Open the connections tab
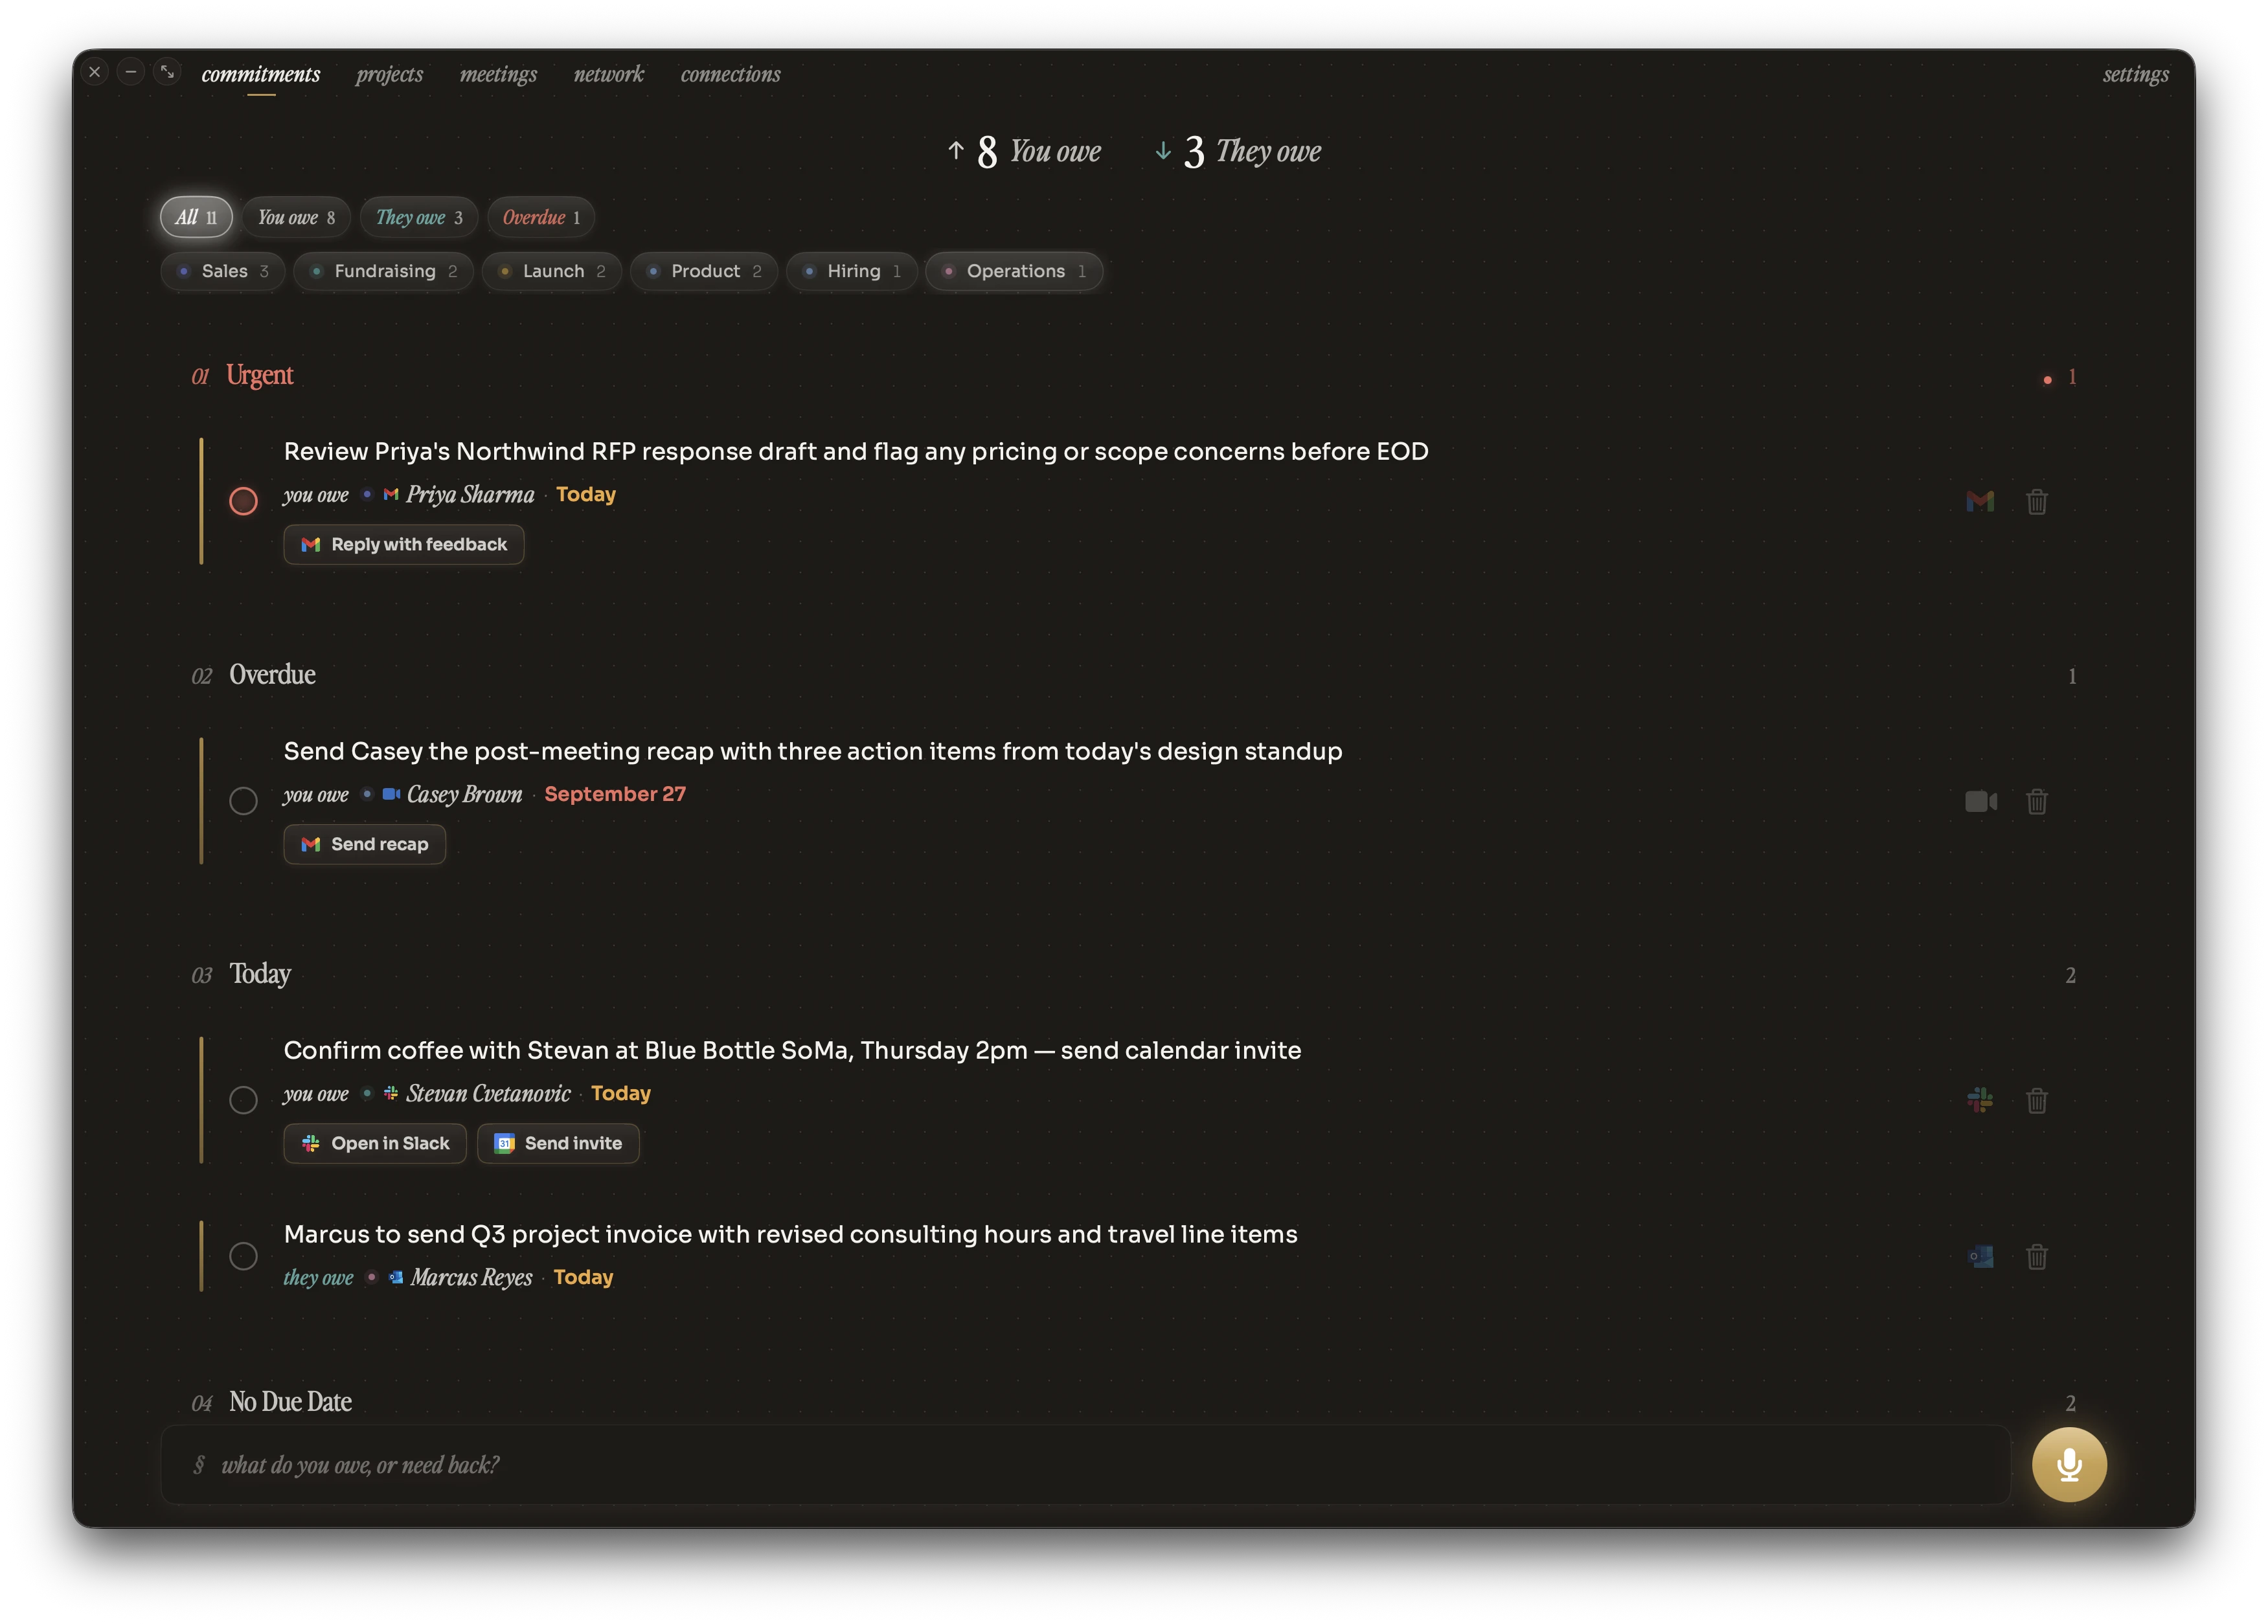 tap(730, 74)
